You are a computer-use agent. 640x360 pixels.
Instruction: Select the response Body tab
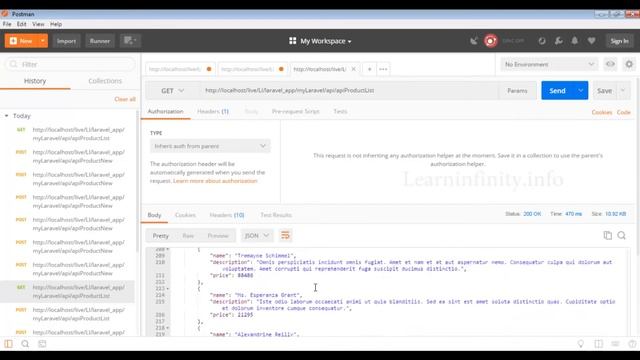tap(154, 215)
